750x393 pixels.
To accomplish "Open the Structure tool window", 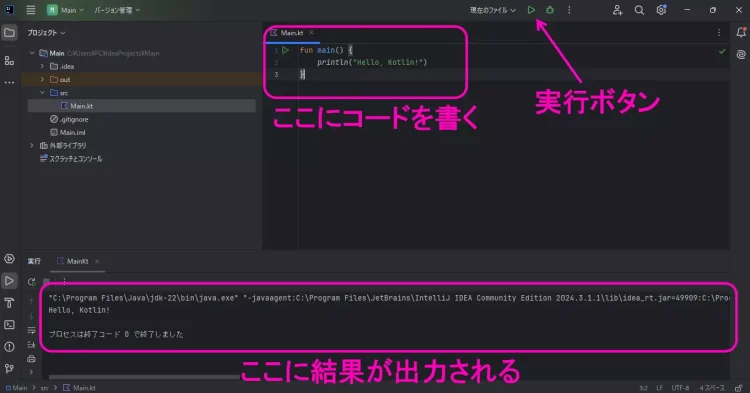I will (9, 61).
